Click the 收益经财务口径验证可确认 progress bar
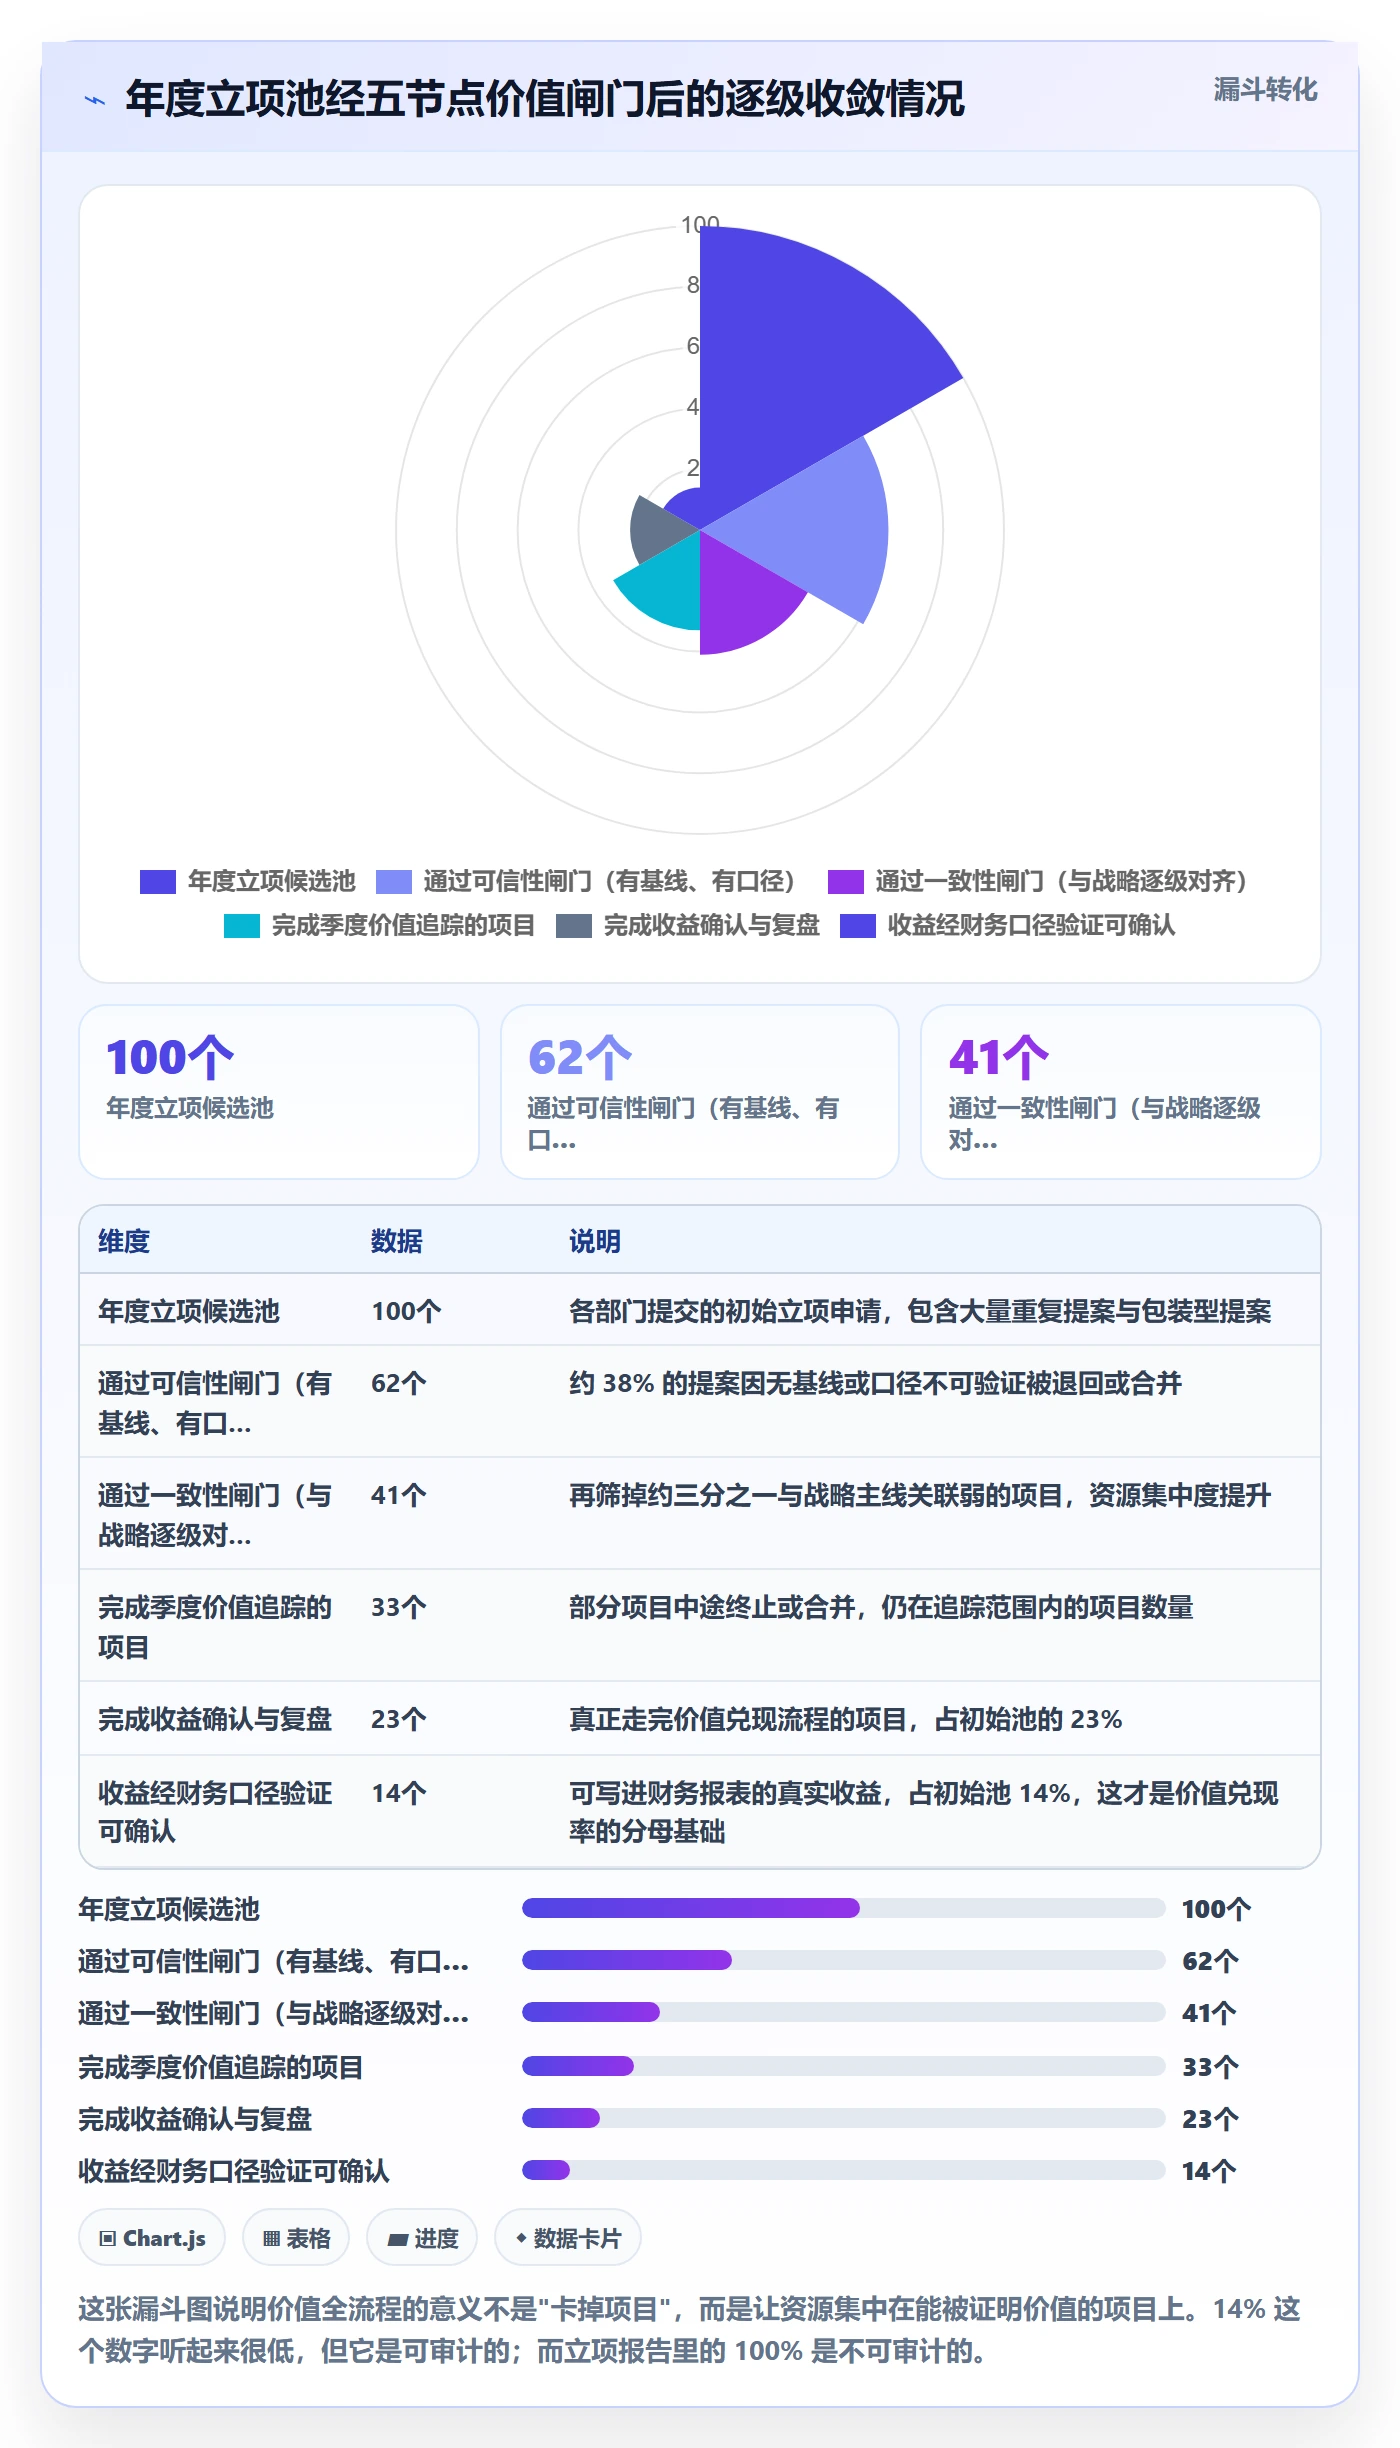This screenshot has width=1400, height=2448. pyautogui.click(x=843, y=2170)
